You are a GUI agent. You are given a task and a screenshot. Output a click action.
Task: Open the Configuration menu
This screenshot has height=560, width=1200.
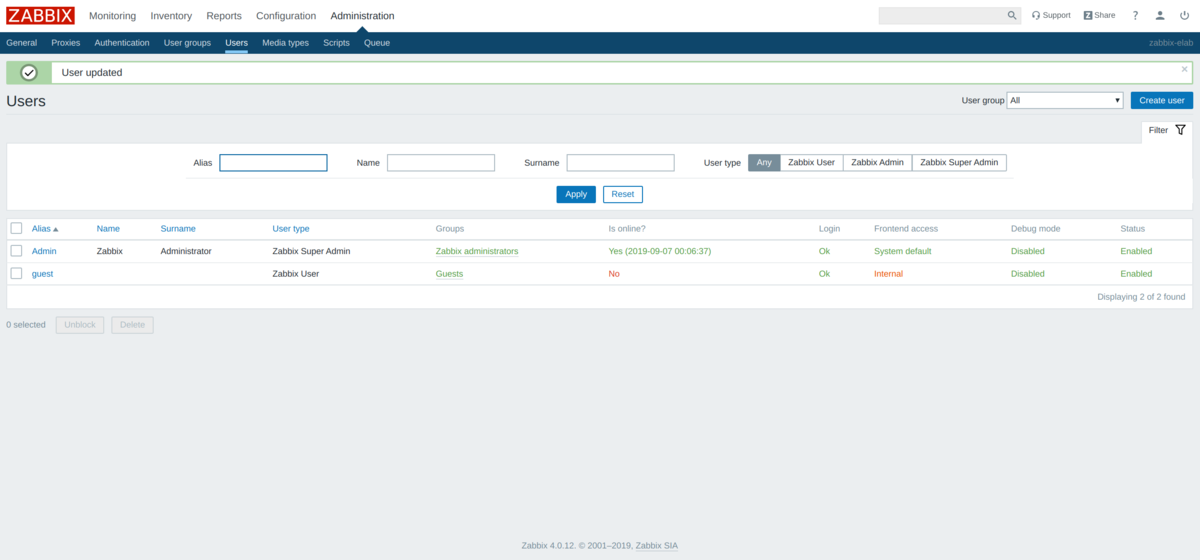point(286,16)
